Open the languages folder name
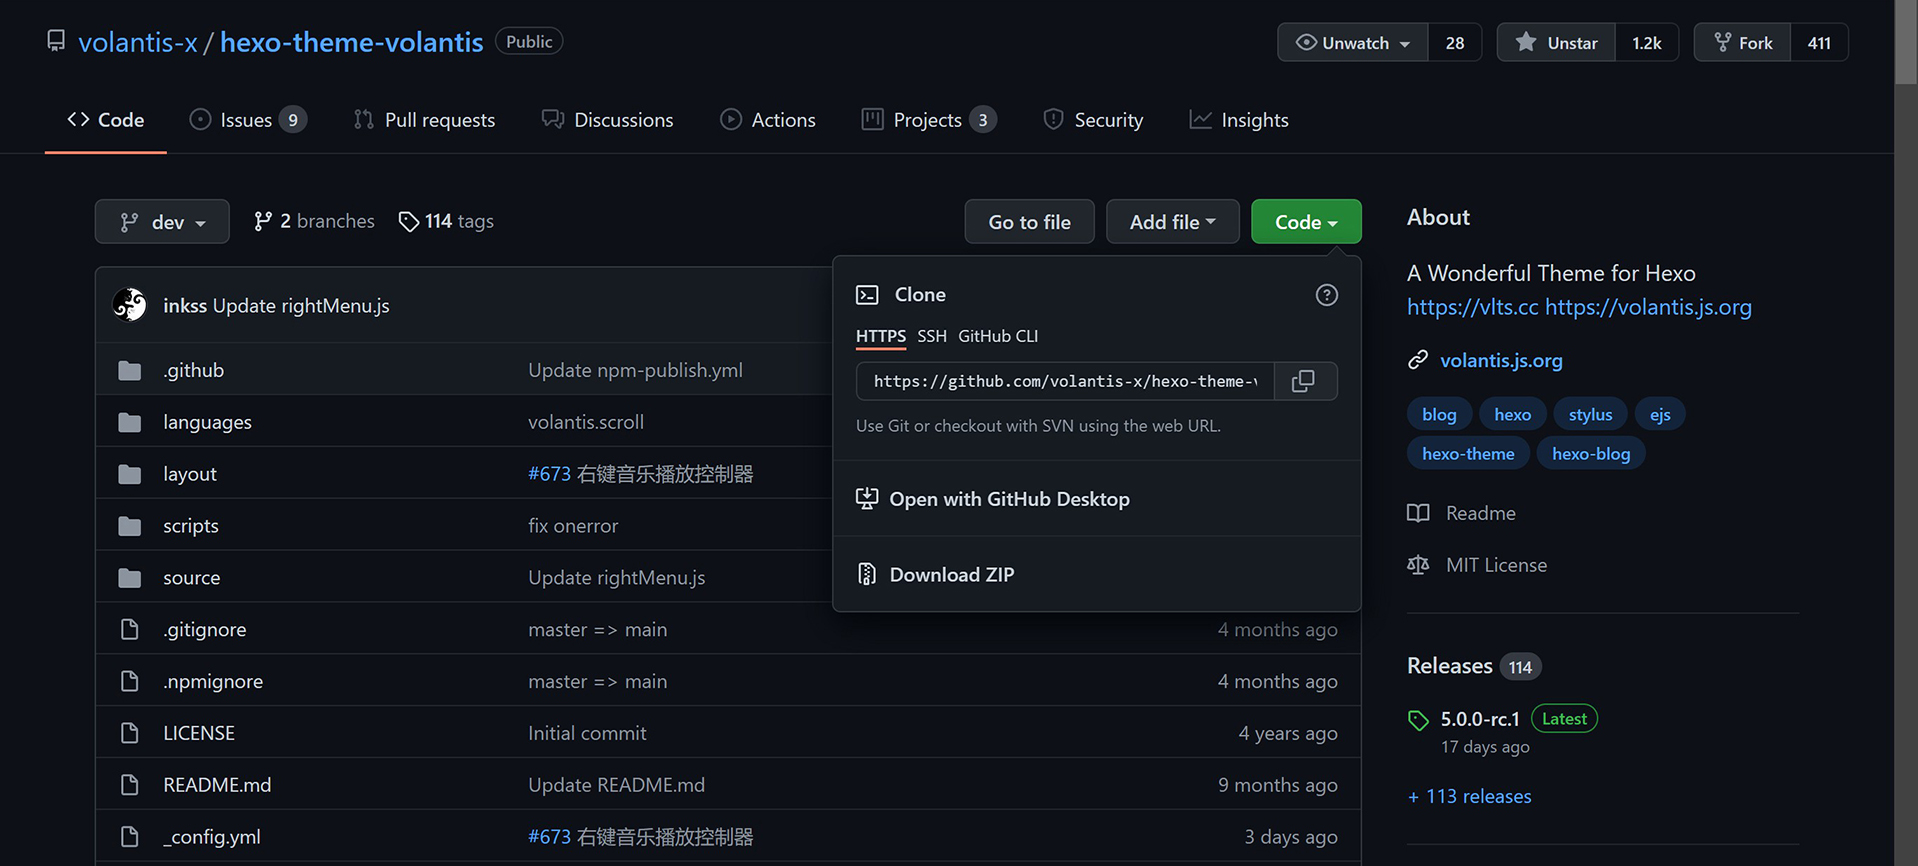The image size is (1918, 866). [x=207, y=422]
